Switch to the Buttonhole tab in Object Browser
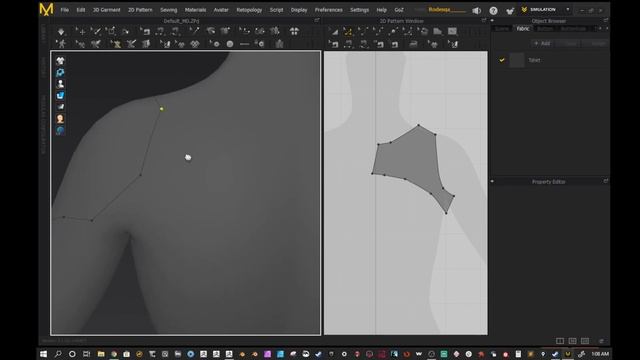Image resolution: width=640 pixels, height=360 pixels. coord(573,29)
